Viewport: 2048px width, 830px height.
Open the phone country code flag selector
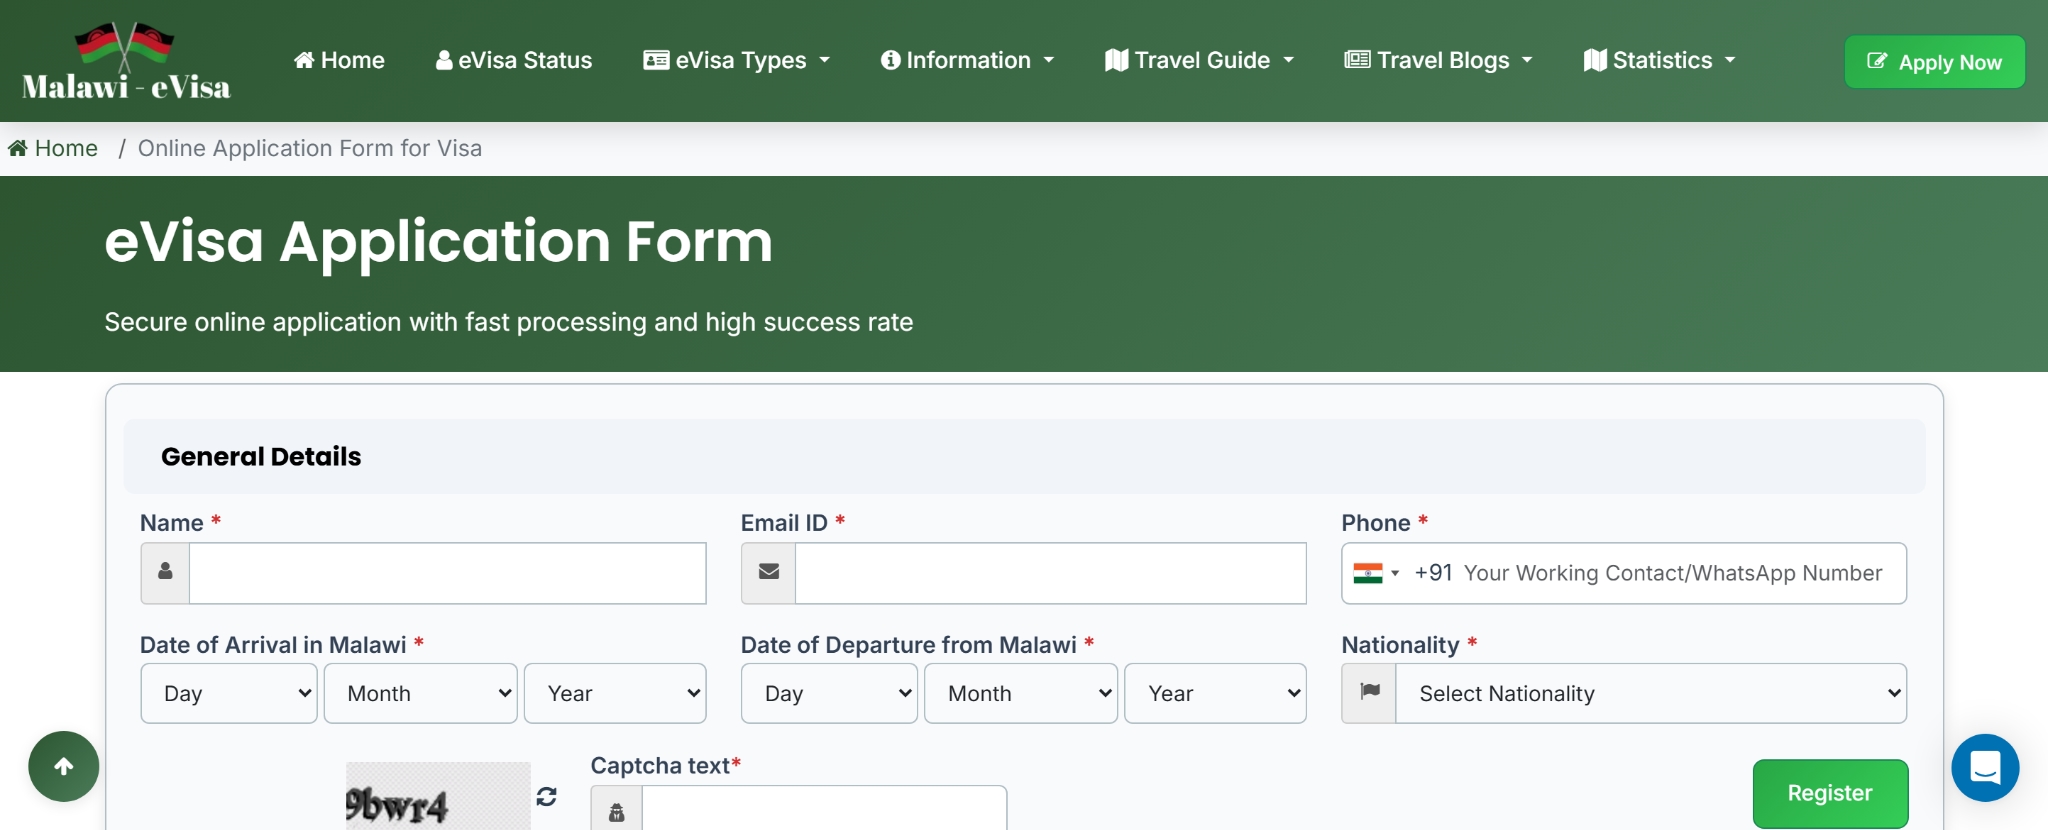[1375, 573]
